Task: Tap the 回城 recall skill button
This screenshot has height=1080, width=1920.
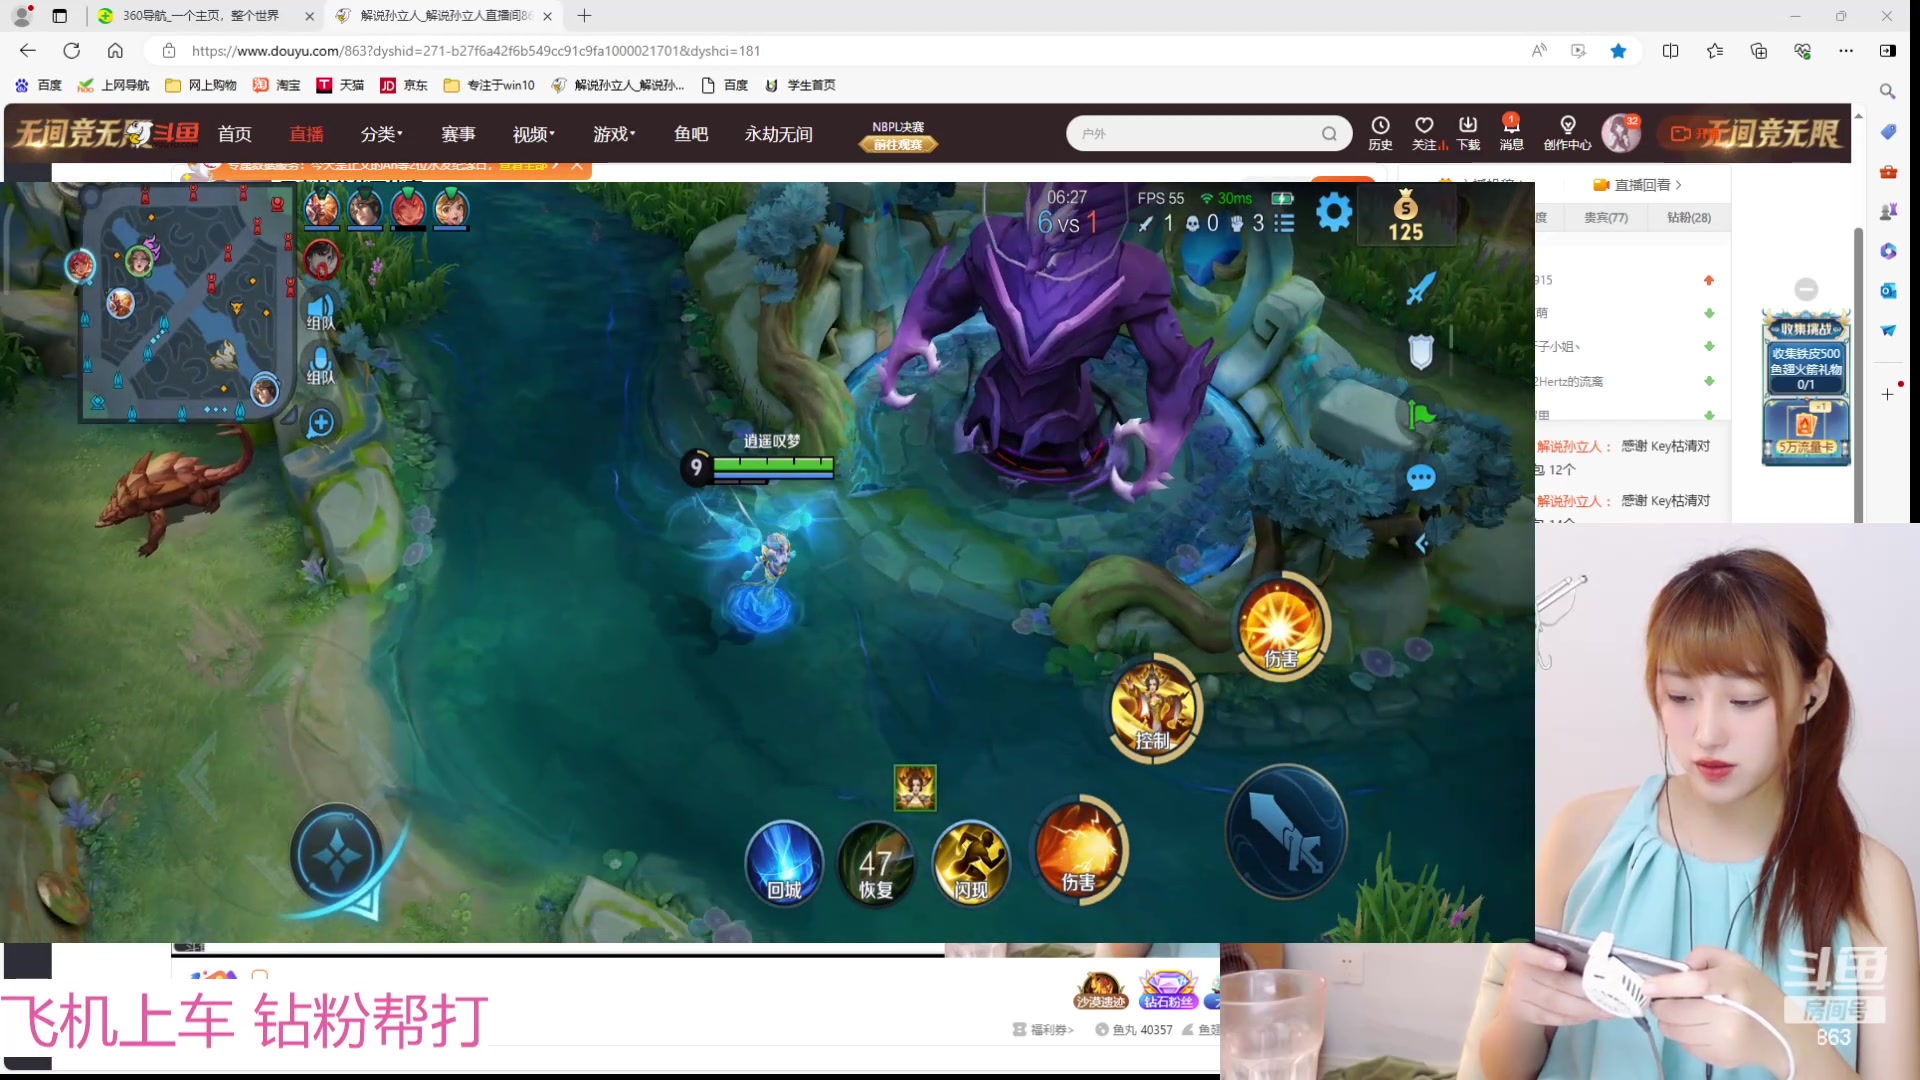Action: (785, 862)
